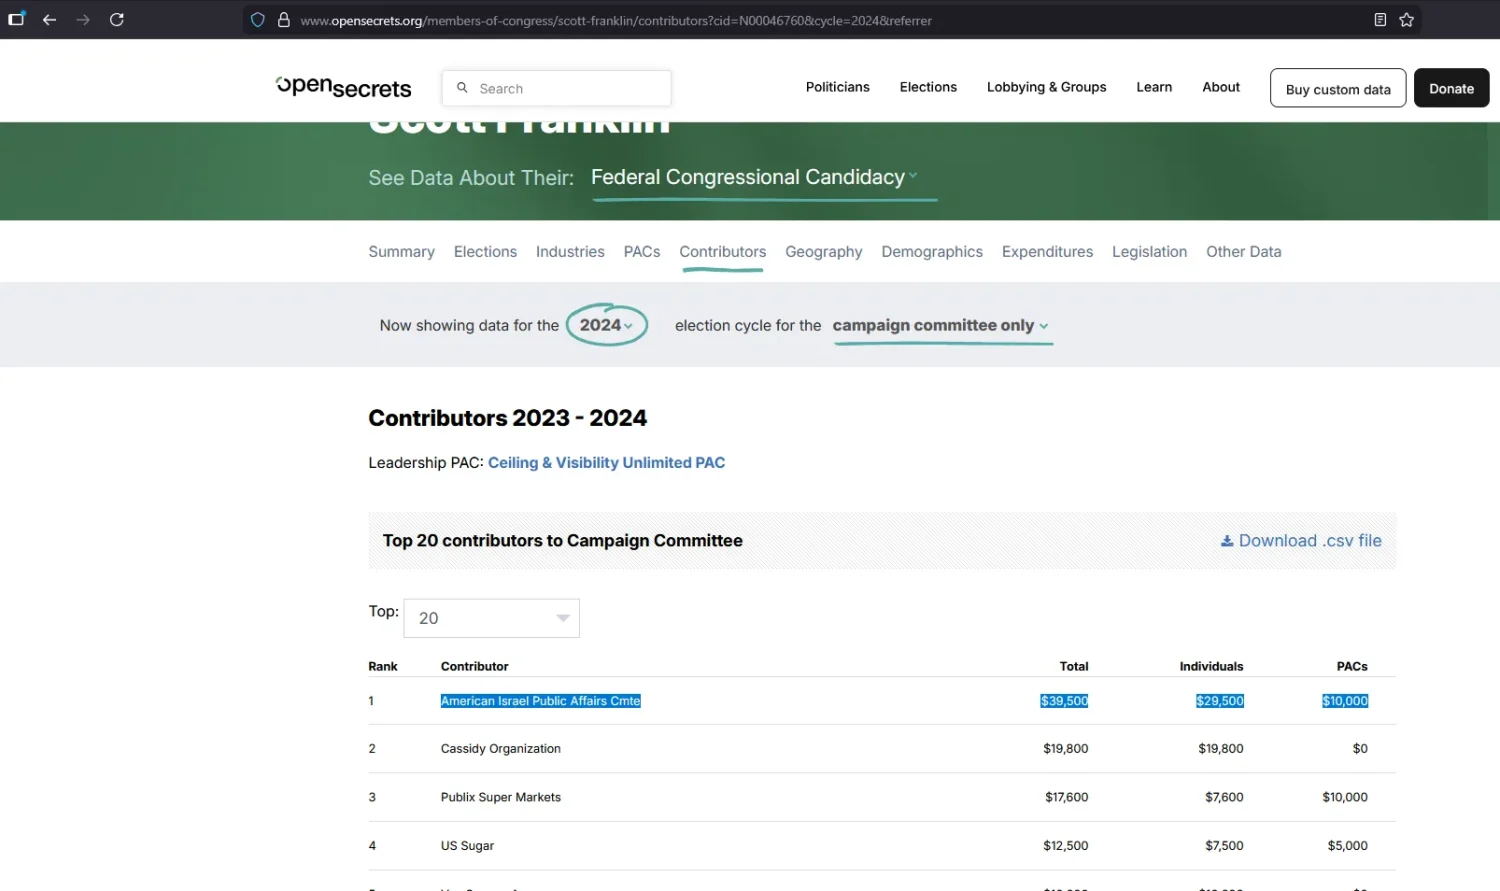Open the Politicians menu
The width and height of the screenshot is (1500, 891).
click(838, 87)
